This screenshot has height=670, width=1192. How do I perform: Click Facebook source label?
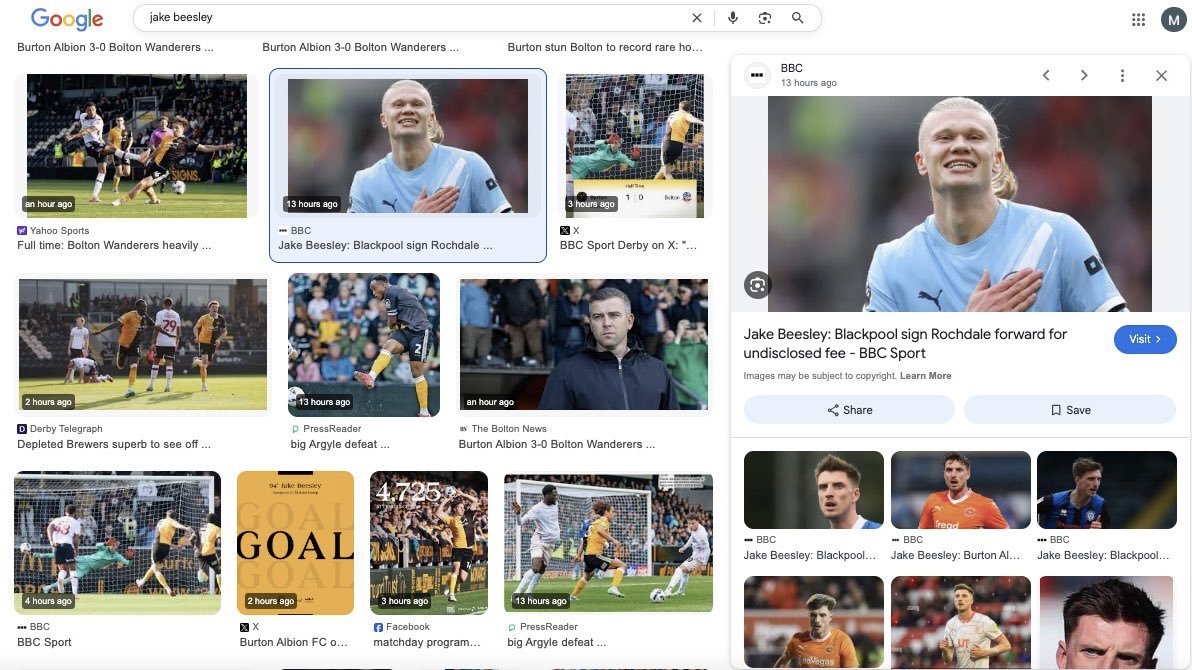click(x=407, y=627)
